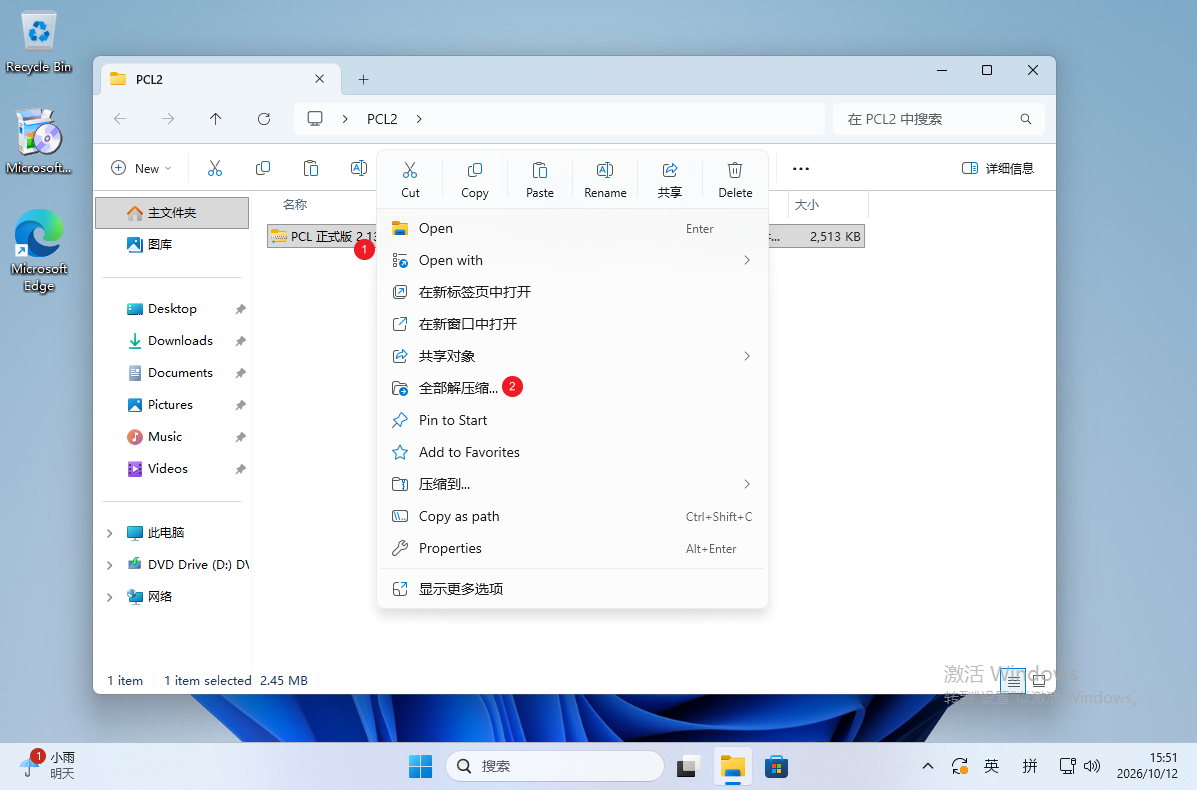The width and height of the screenshot is (1197, 790).
Task: Expand the DVD Drive (D:) node
Action: [x=109, y=565]
